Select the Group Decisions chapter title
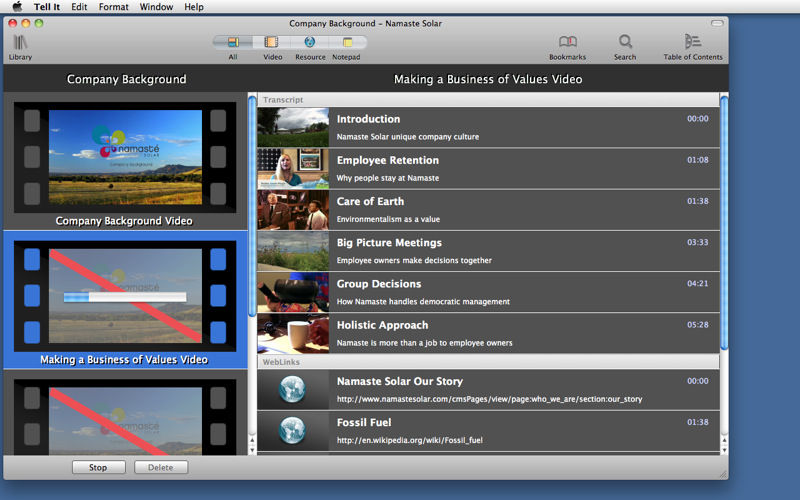This screenshot has width=800, height=500. pos(379,284)
